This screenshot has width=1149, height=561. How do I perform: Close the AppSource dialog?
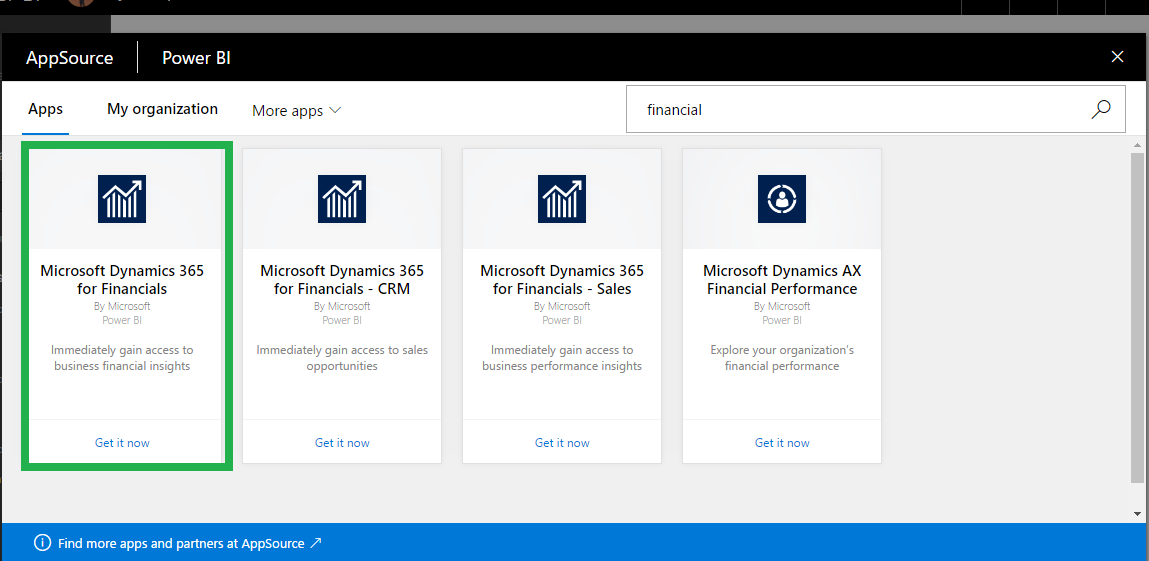[1117, 56]
